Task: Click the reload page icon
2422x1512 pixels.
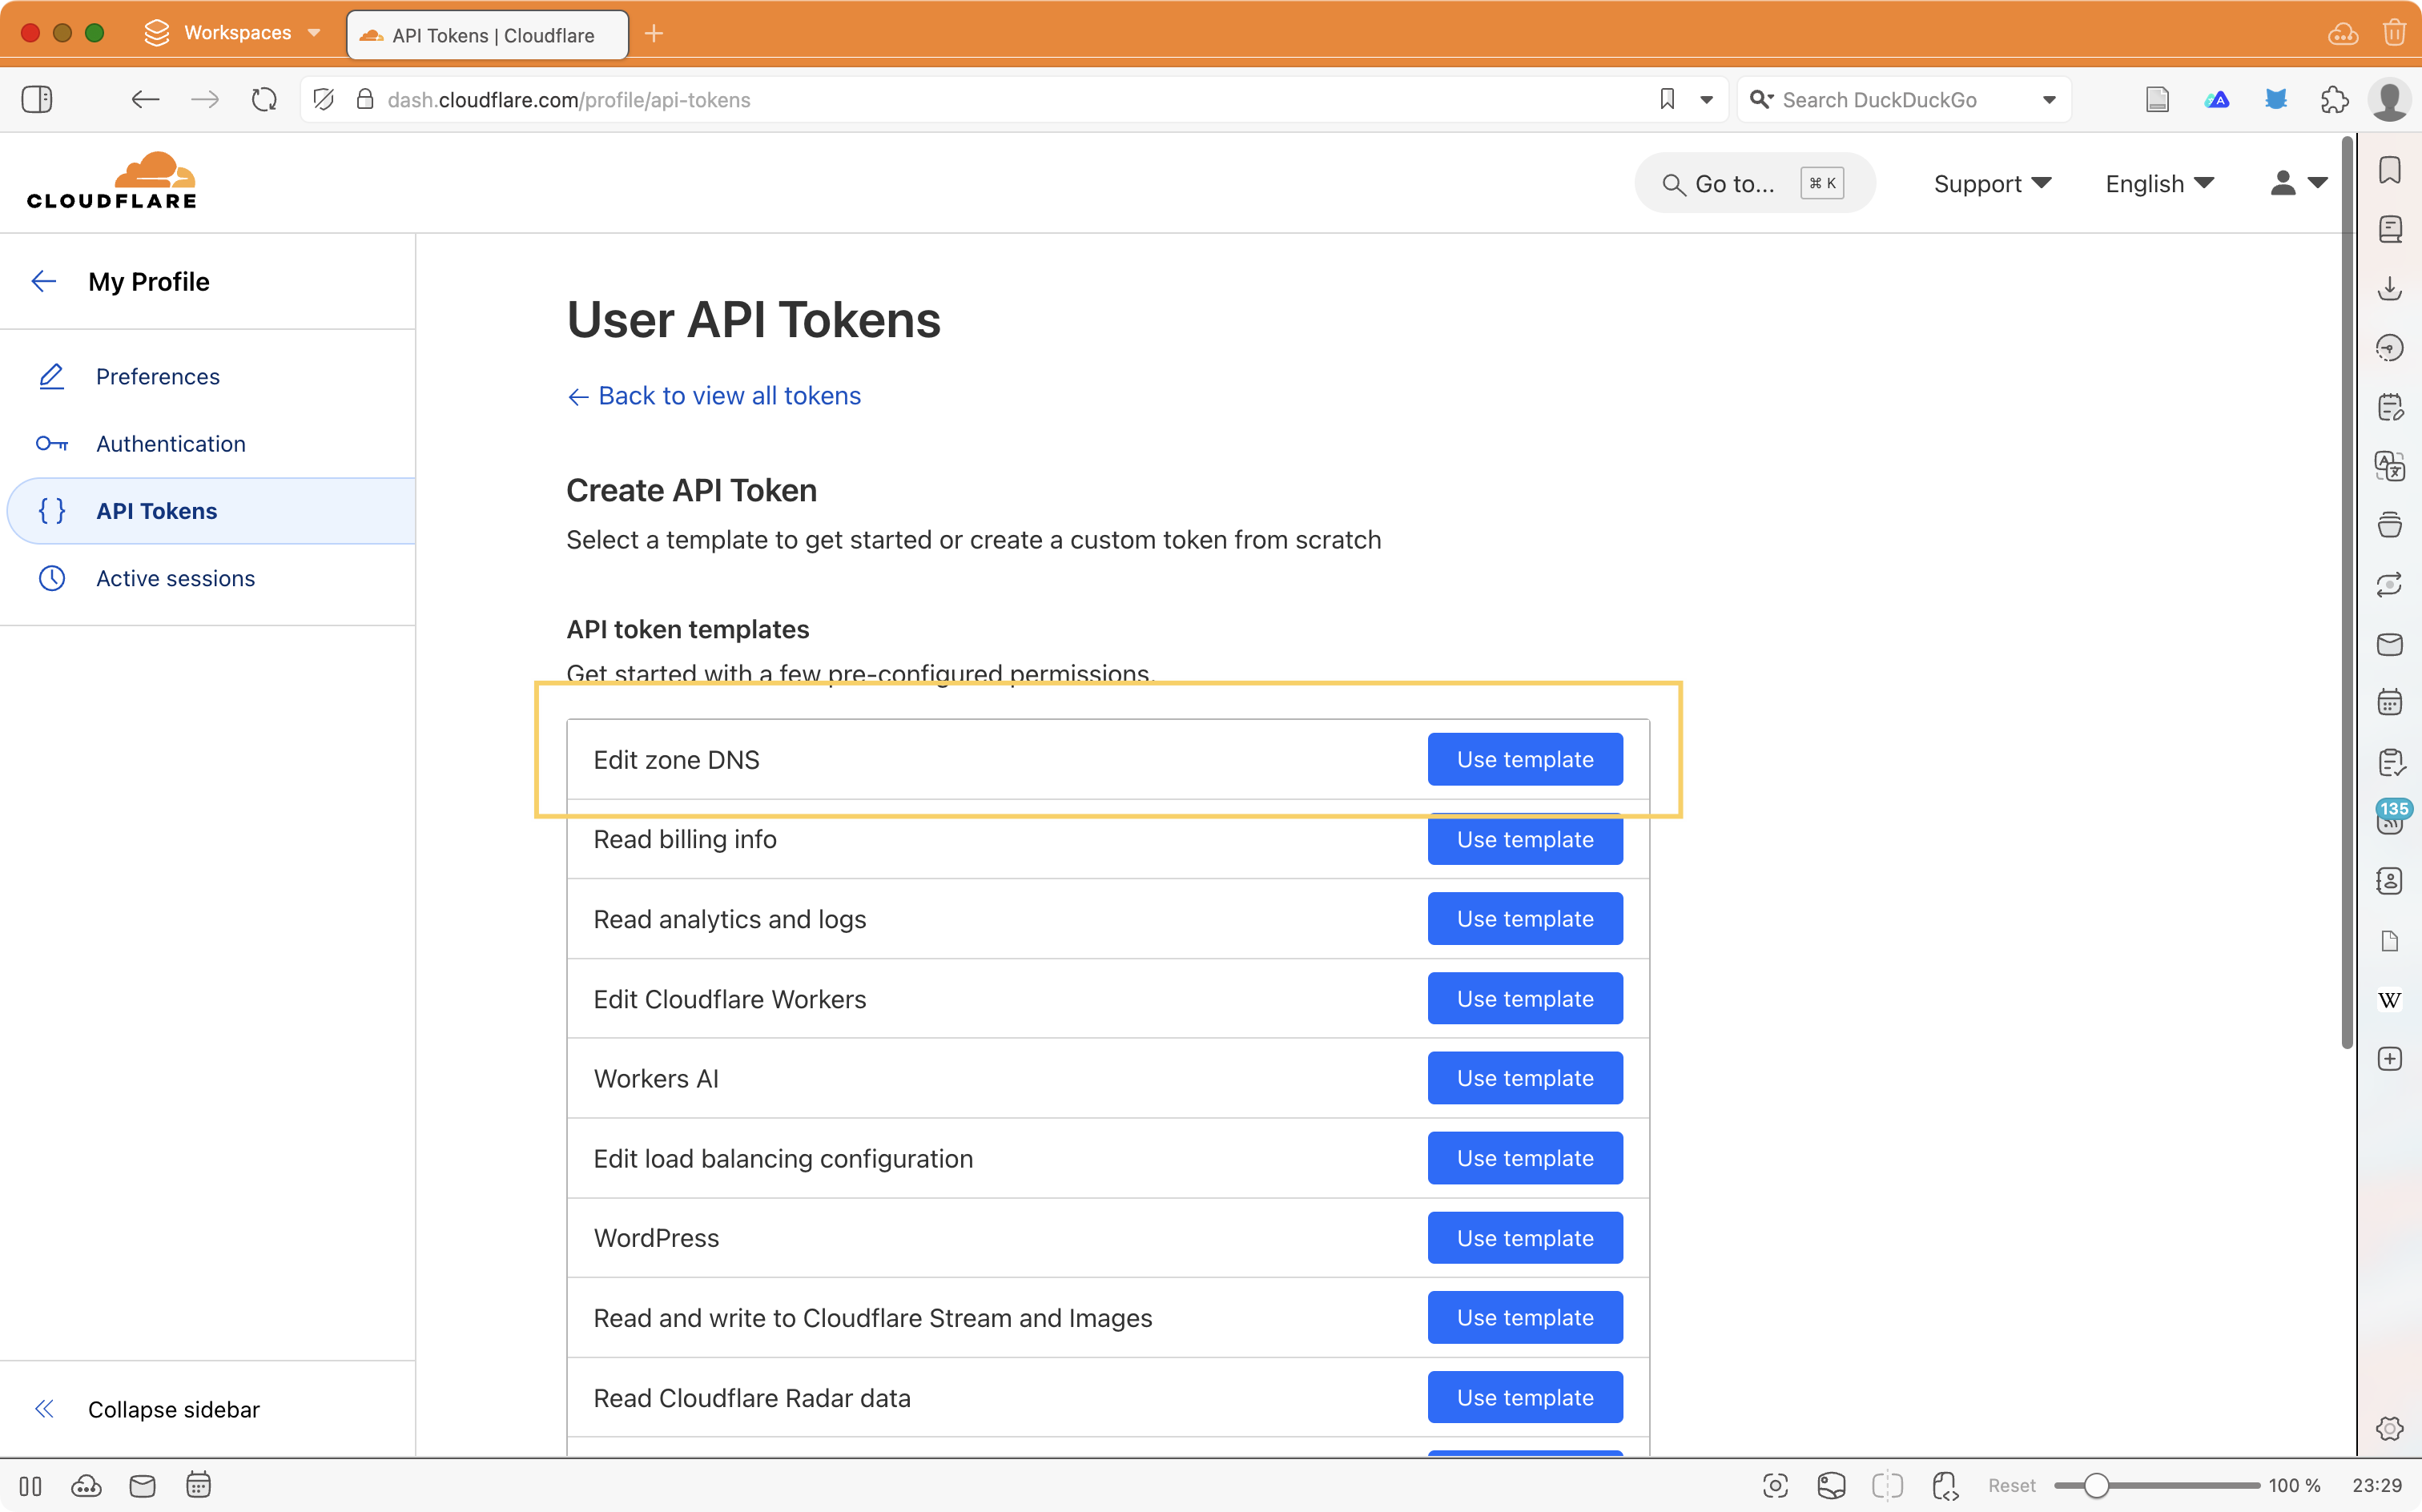Action: coord(264,99)
